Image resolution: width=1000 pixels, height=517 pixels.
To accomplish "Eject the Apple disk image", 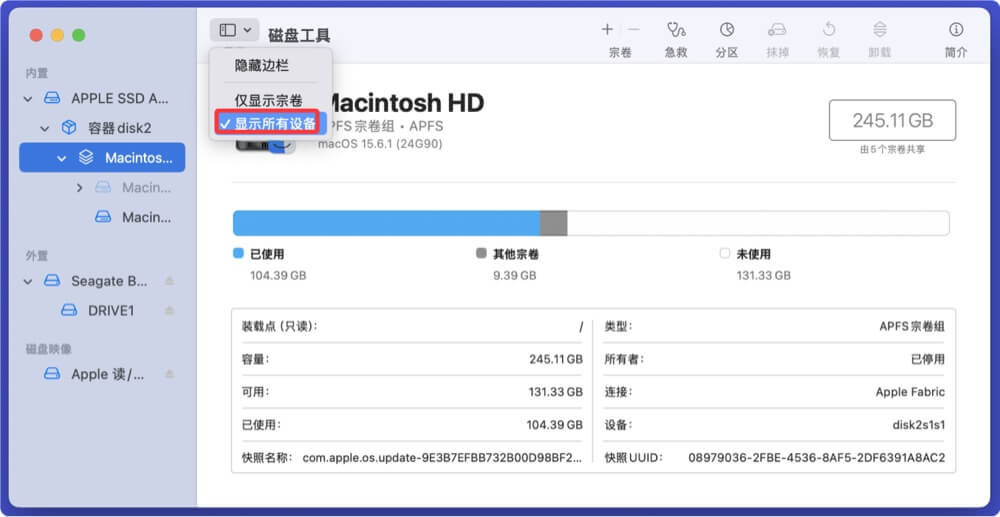I will pyautogui.click(x=169, y=374).
